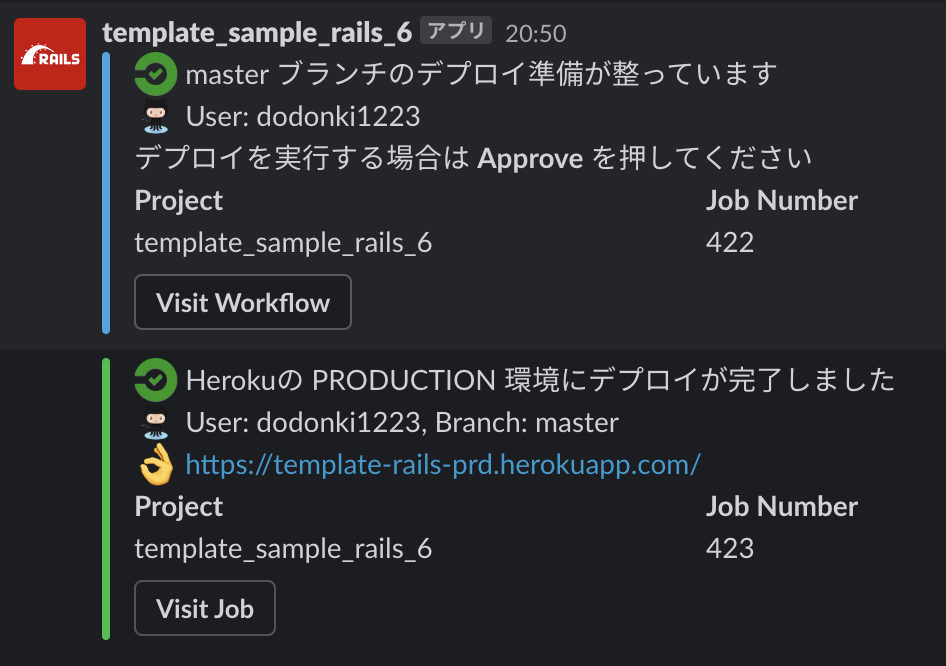The image size is (946, 666).
Task: Click the Rails app avatar logo
Action: click(50, 54)
